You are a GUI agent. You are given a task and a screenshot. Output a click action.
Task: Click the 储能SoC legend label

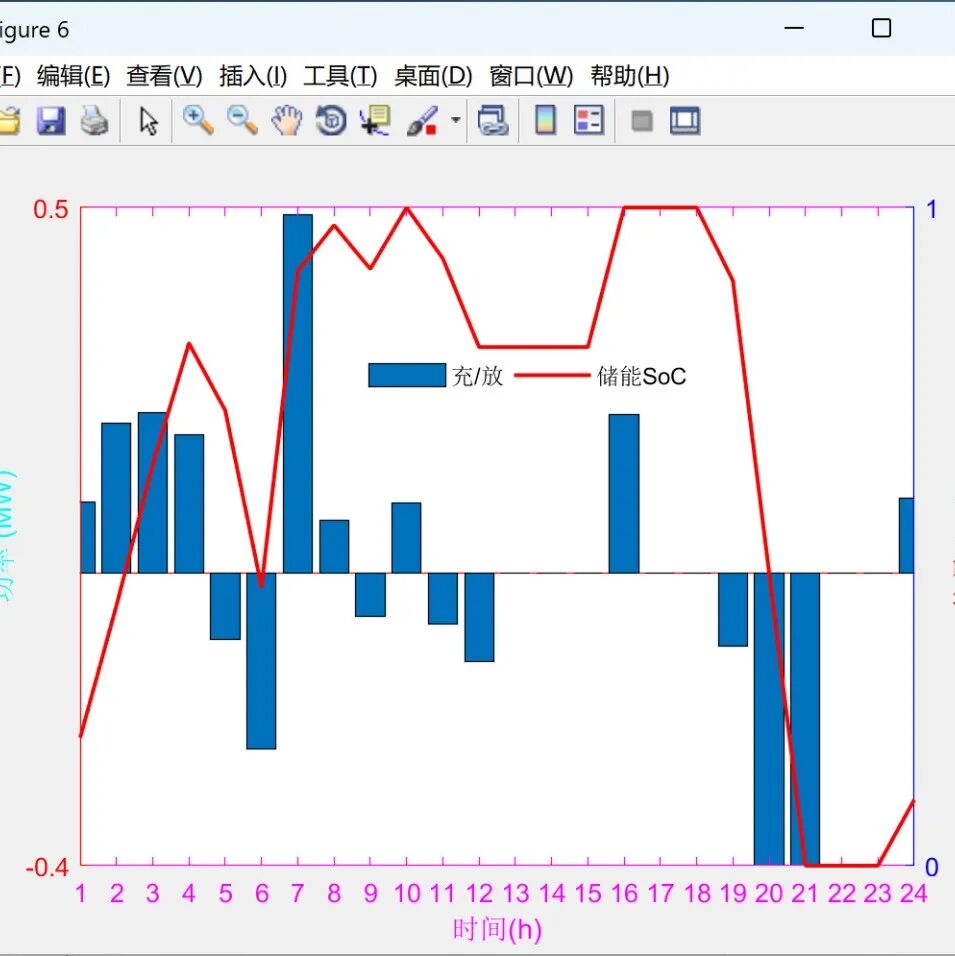pos(642,376)
